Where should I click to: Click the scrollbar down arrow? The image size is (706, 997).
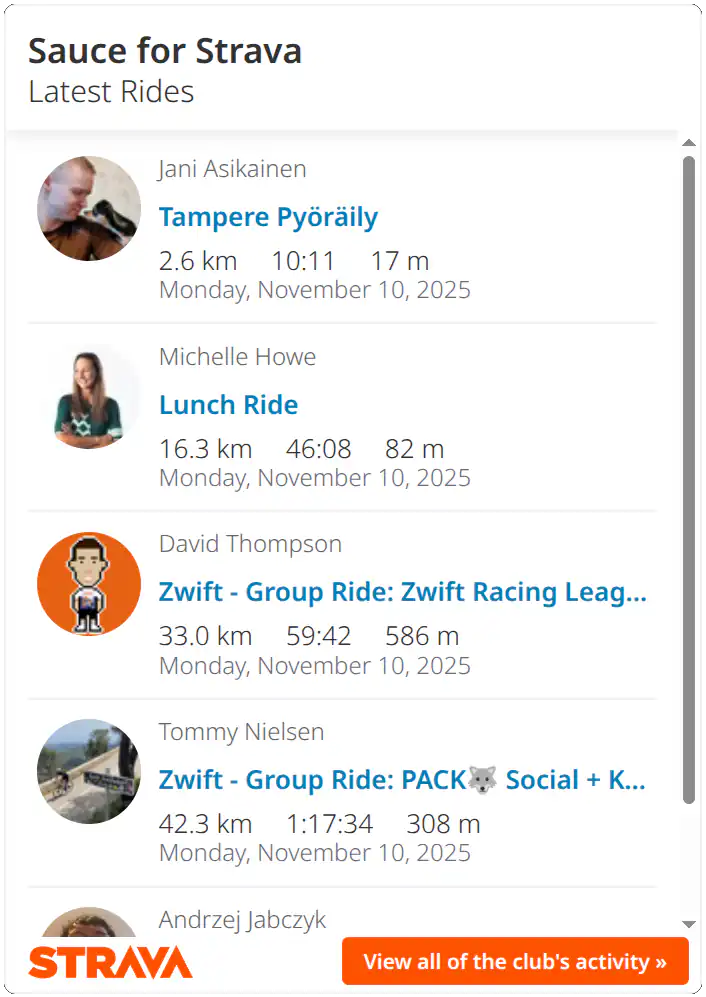(688, 924)
